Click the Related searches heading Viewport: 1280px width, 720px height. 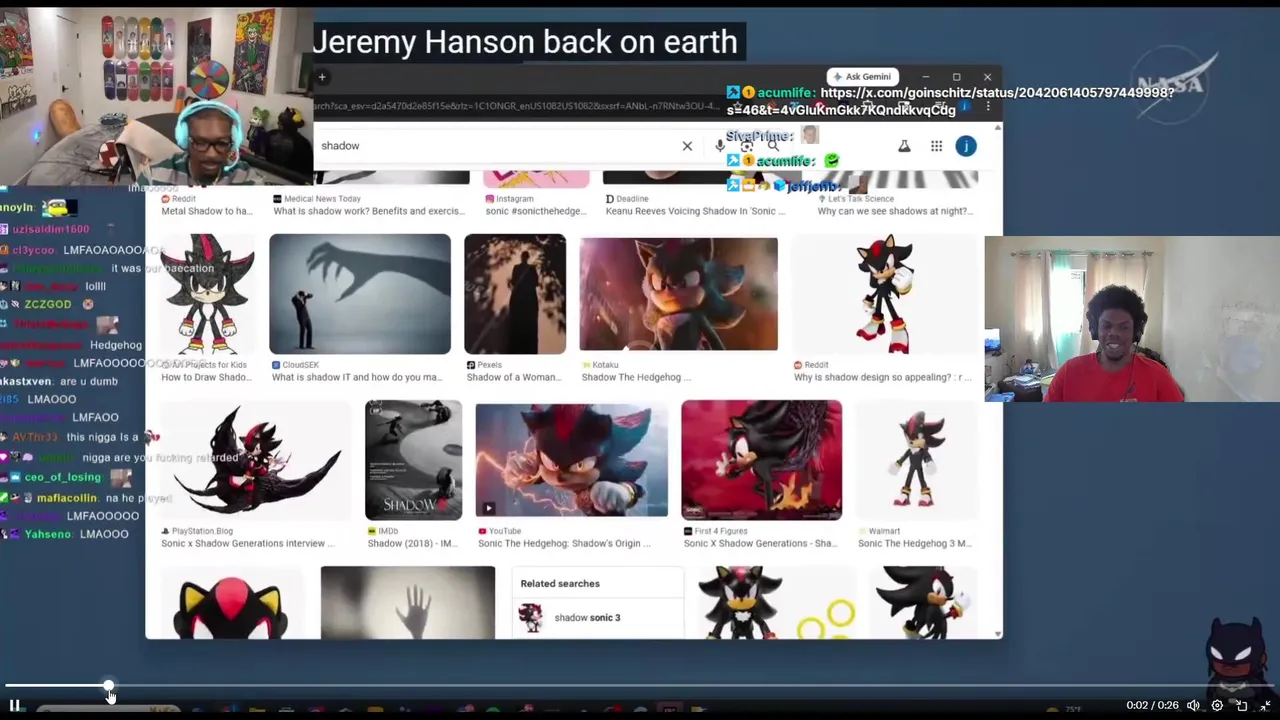pos(560,583)
